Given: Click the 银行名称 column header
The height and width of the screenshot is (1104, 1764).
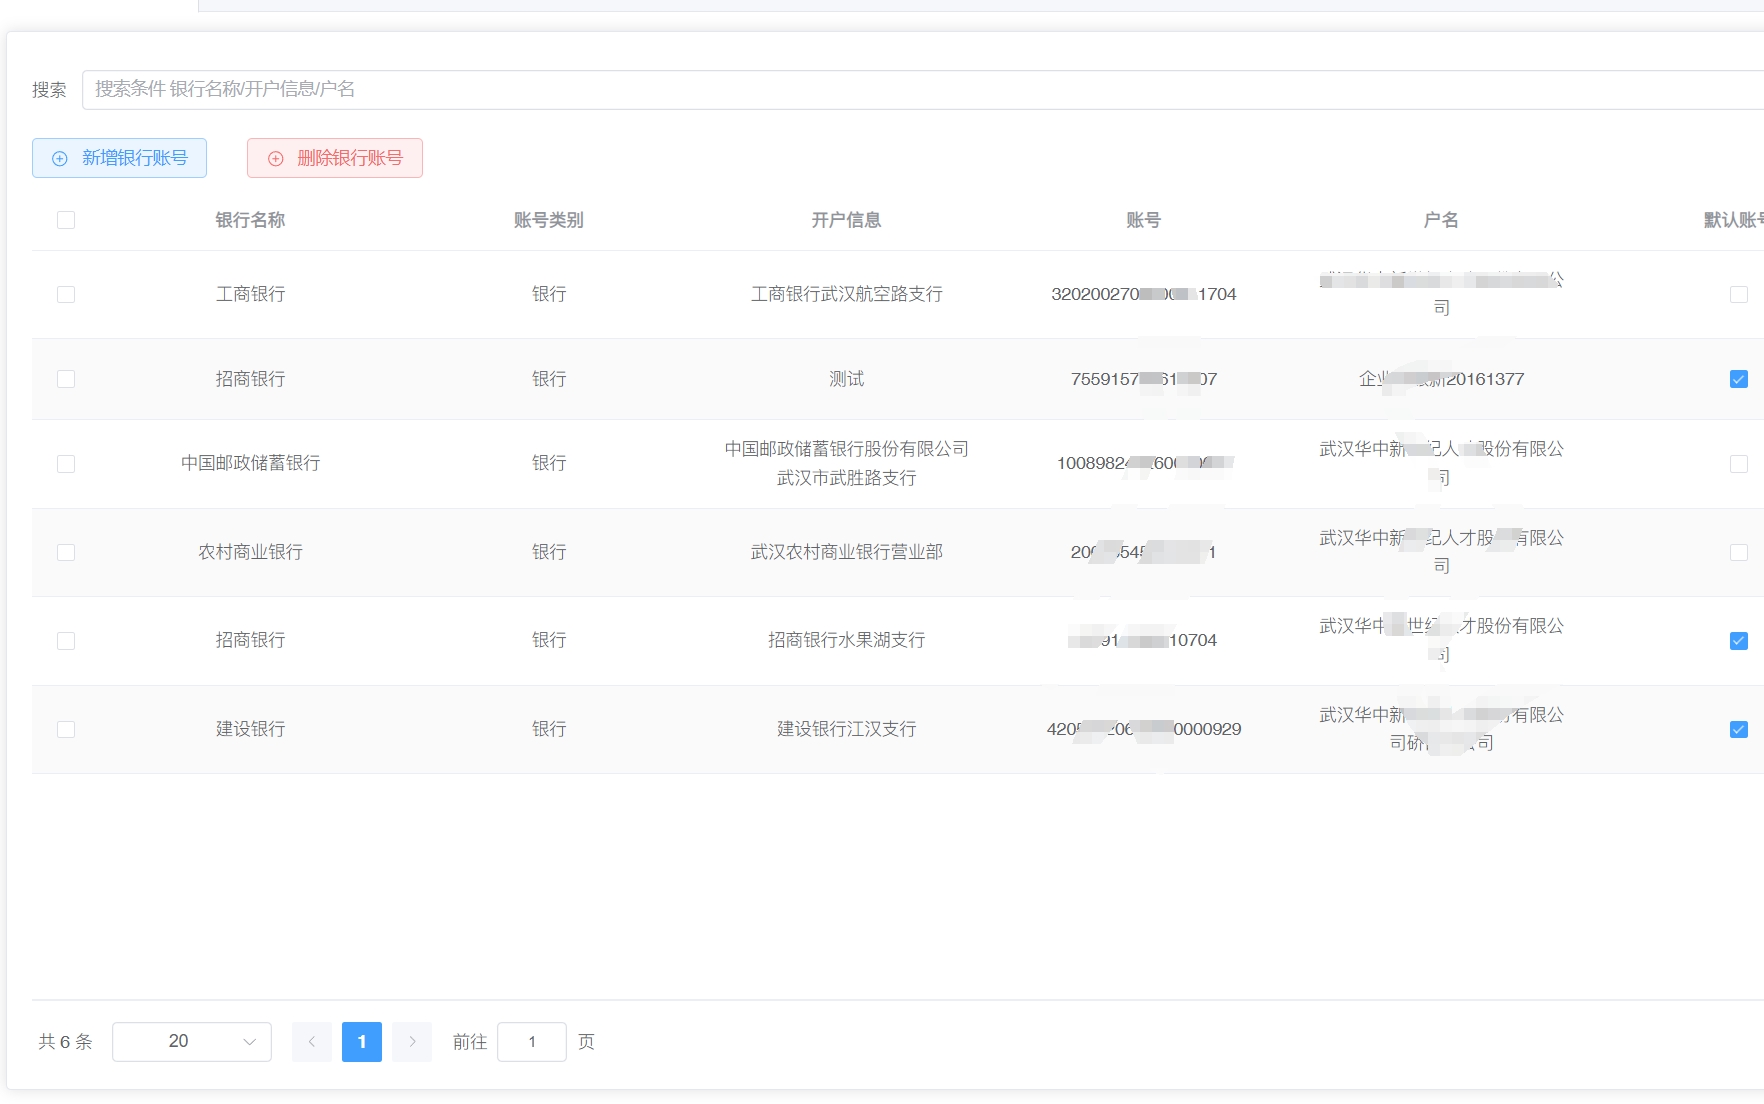Looking at the screenshot, I should pos(250,220).
